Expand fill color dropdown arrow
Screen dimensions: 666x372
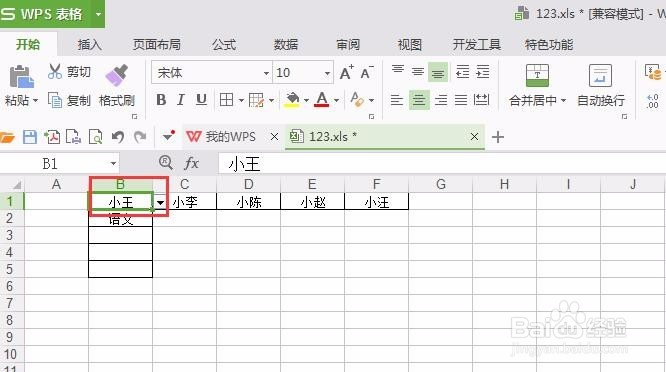pyautogui.click(x=306, y=101)
